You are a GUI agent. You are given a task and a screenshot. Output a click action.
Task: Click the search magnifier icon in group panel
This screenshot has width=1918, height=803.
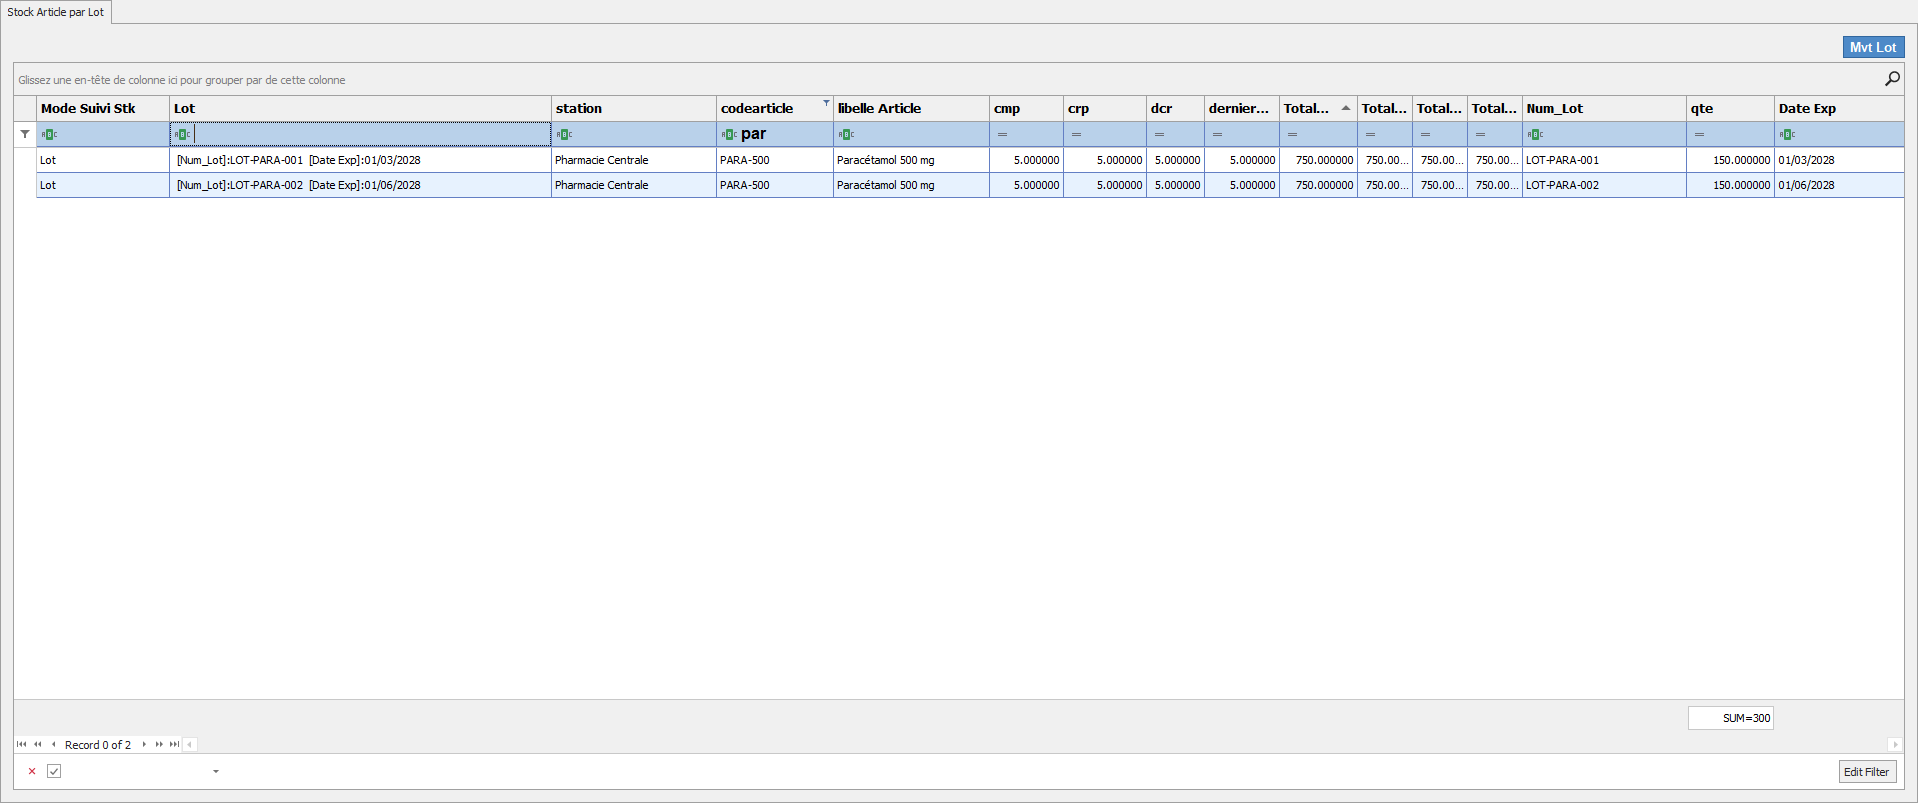click(x=1892, y=79)
